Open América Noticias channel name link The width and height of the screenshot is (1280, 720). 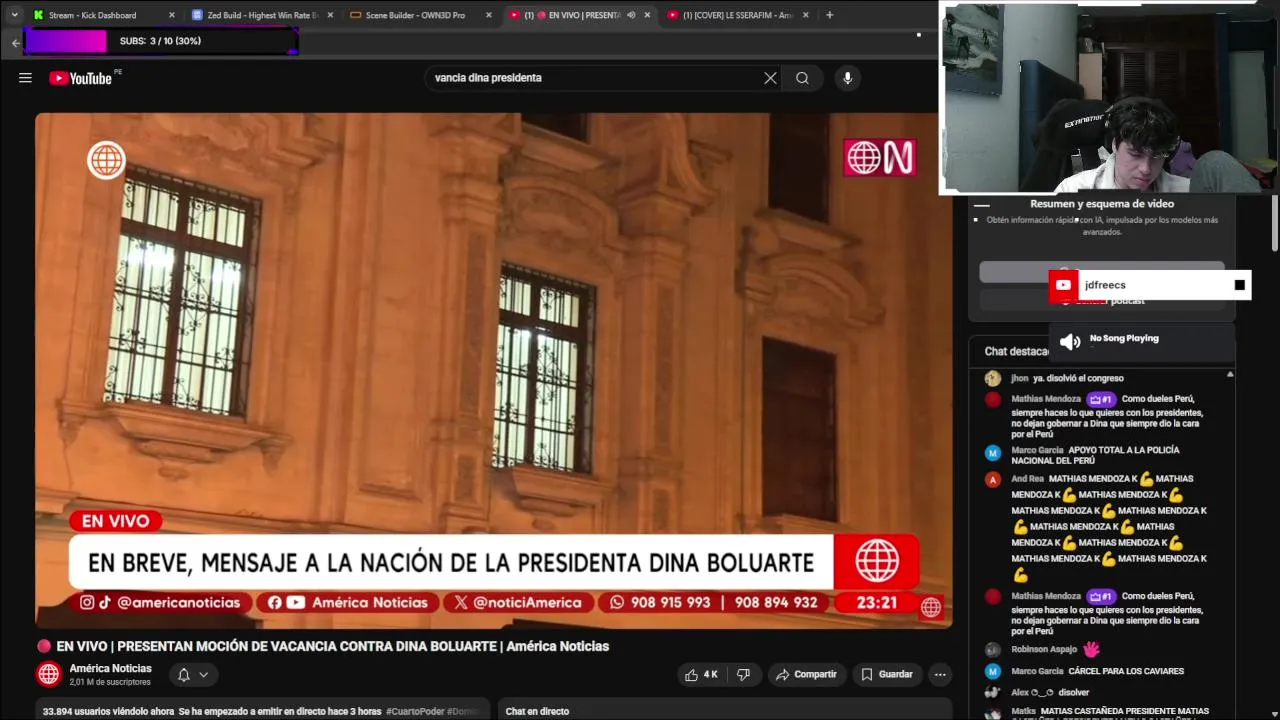(x=110, y=668)
